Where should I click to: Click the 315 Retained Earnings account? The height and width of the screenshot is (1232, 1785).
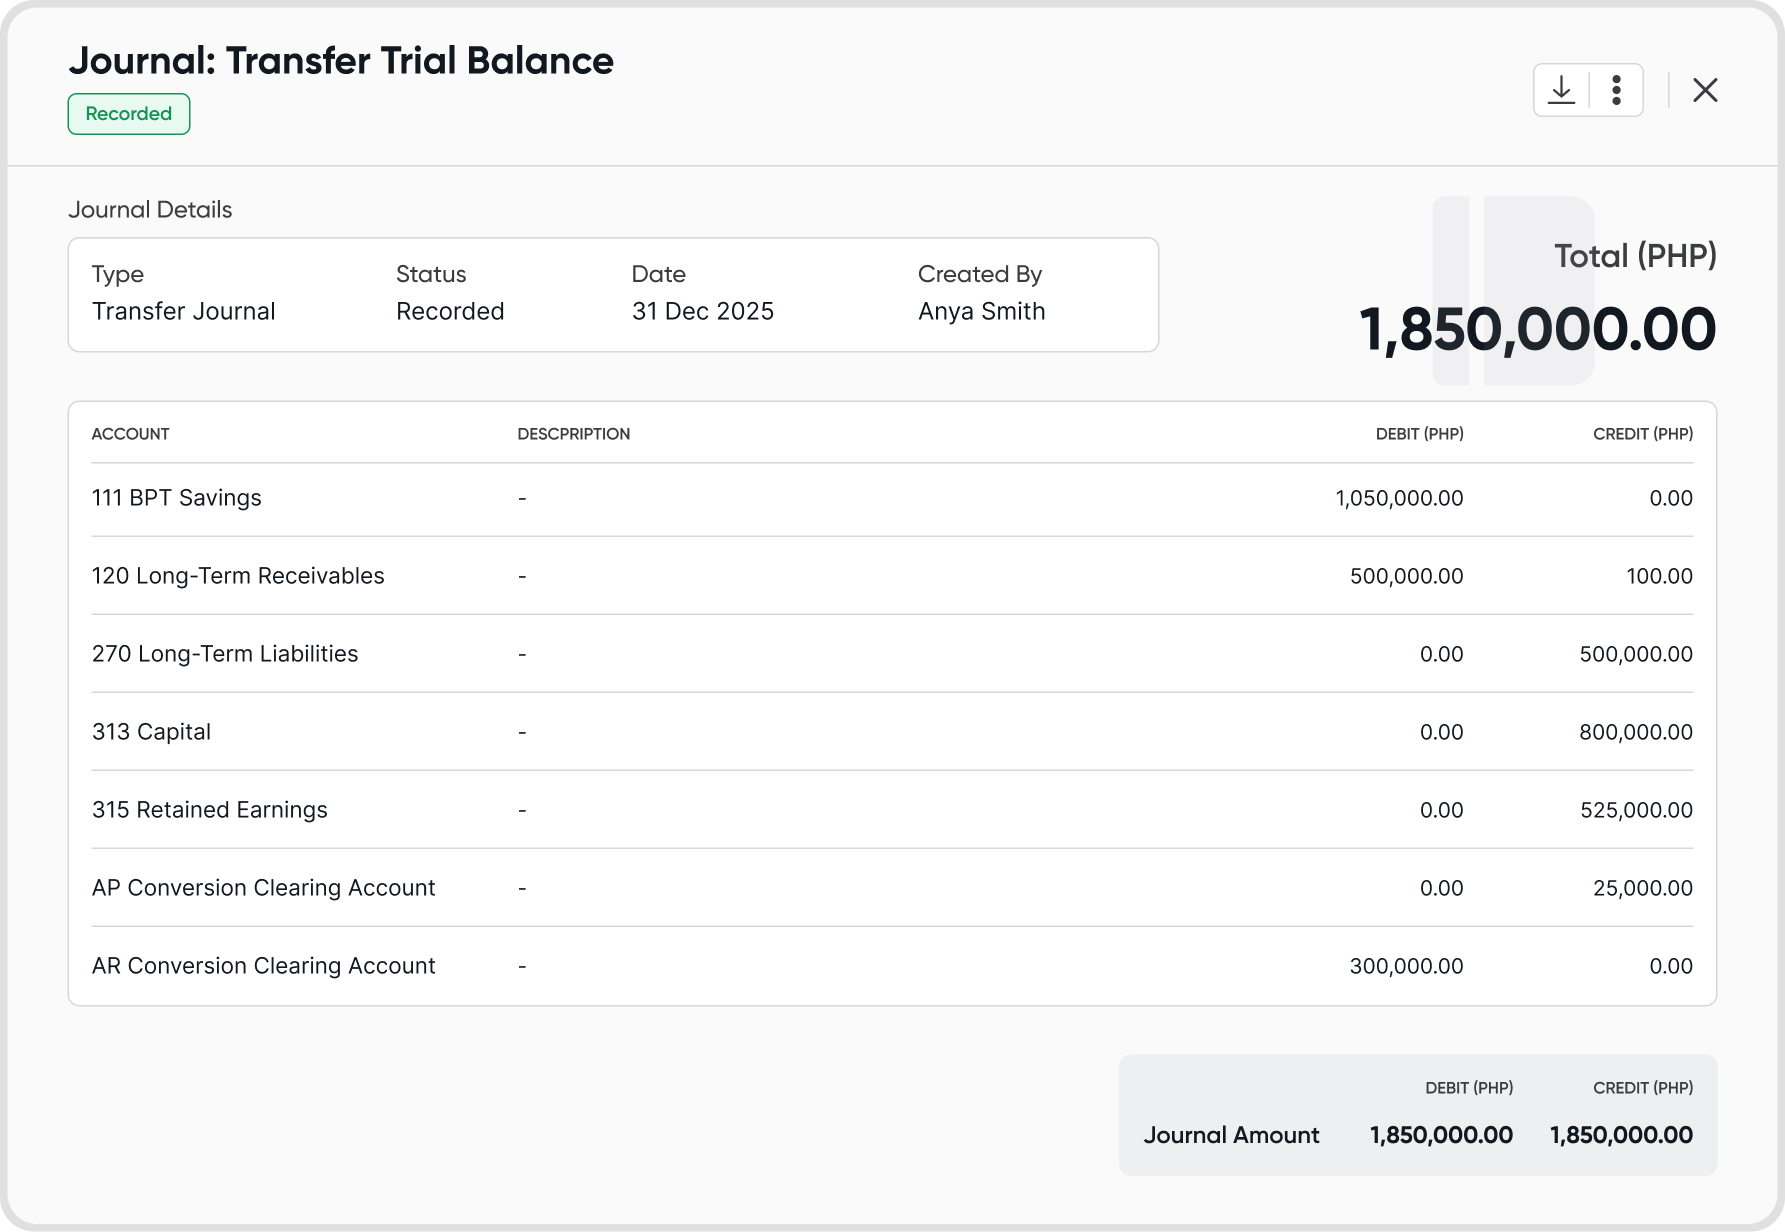[x=210, y=810]
